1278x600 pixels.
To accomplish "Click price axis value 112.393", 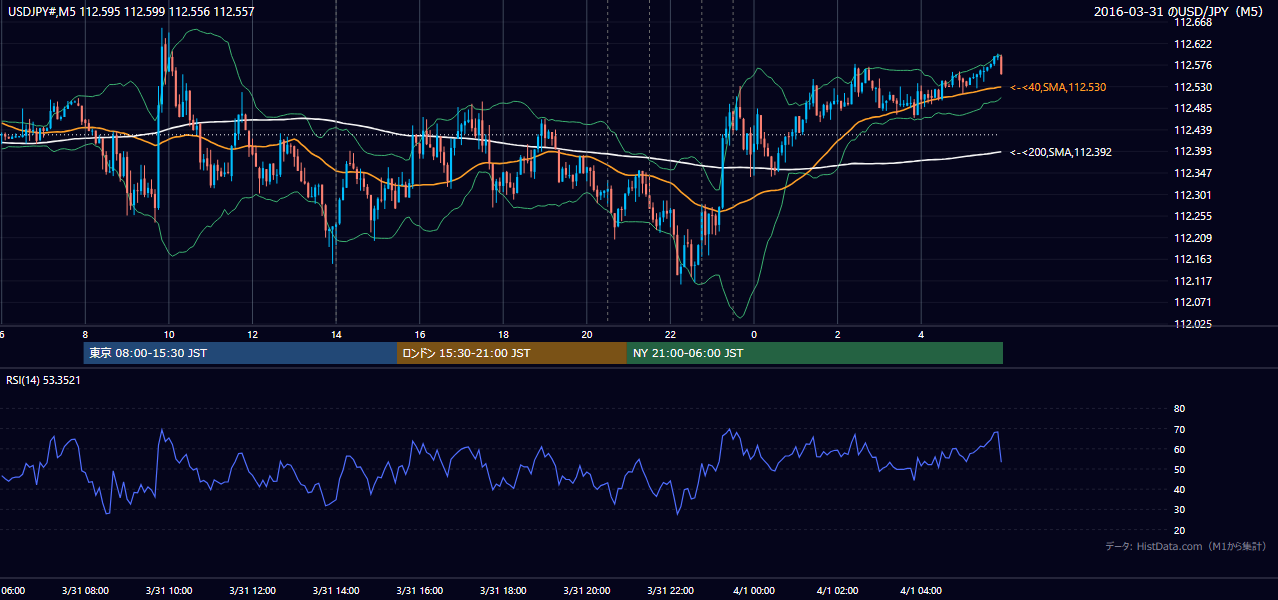I will [1193, 151].
